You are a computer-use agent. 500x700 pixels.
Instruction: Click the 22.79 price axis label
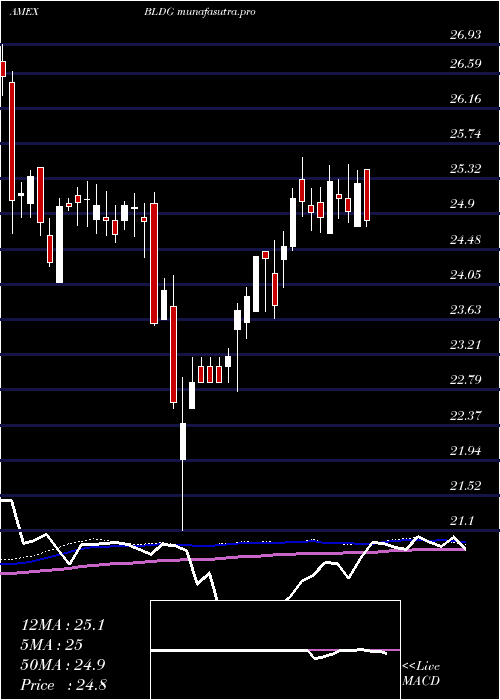465,380
